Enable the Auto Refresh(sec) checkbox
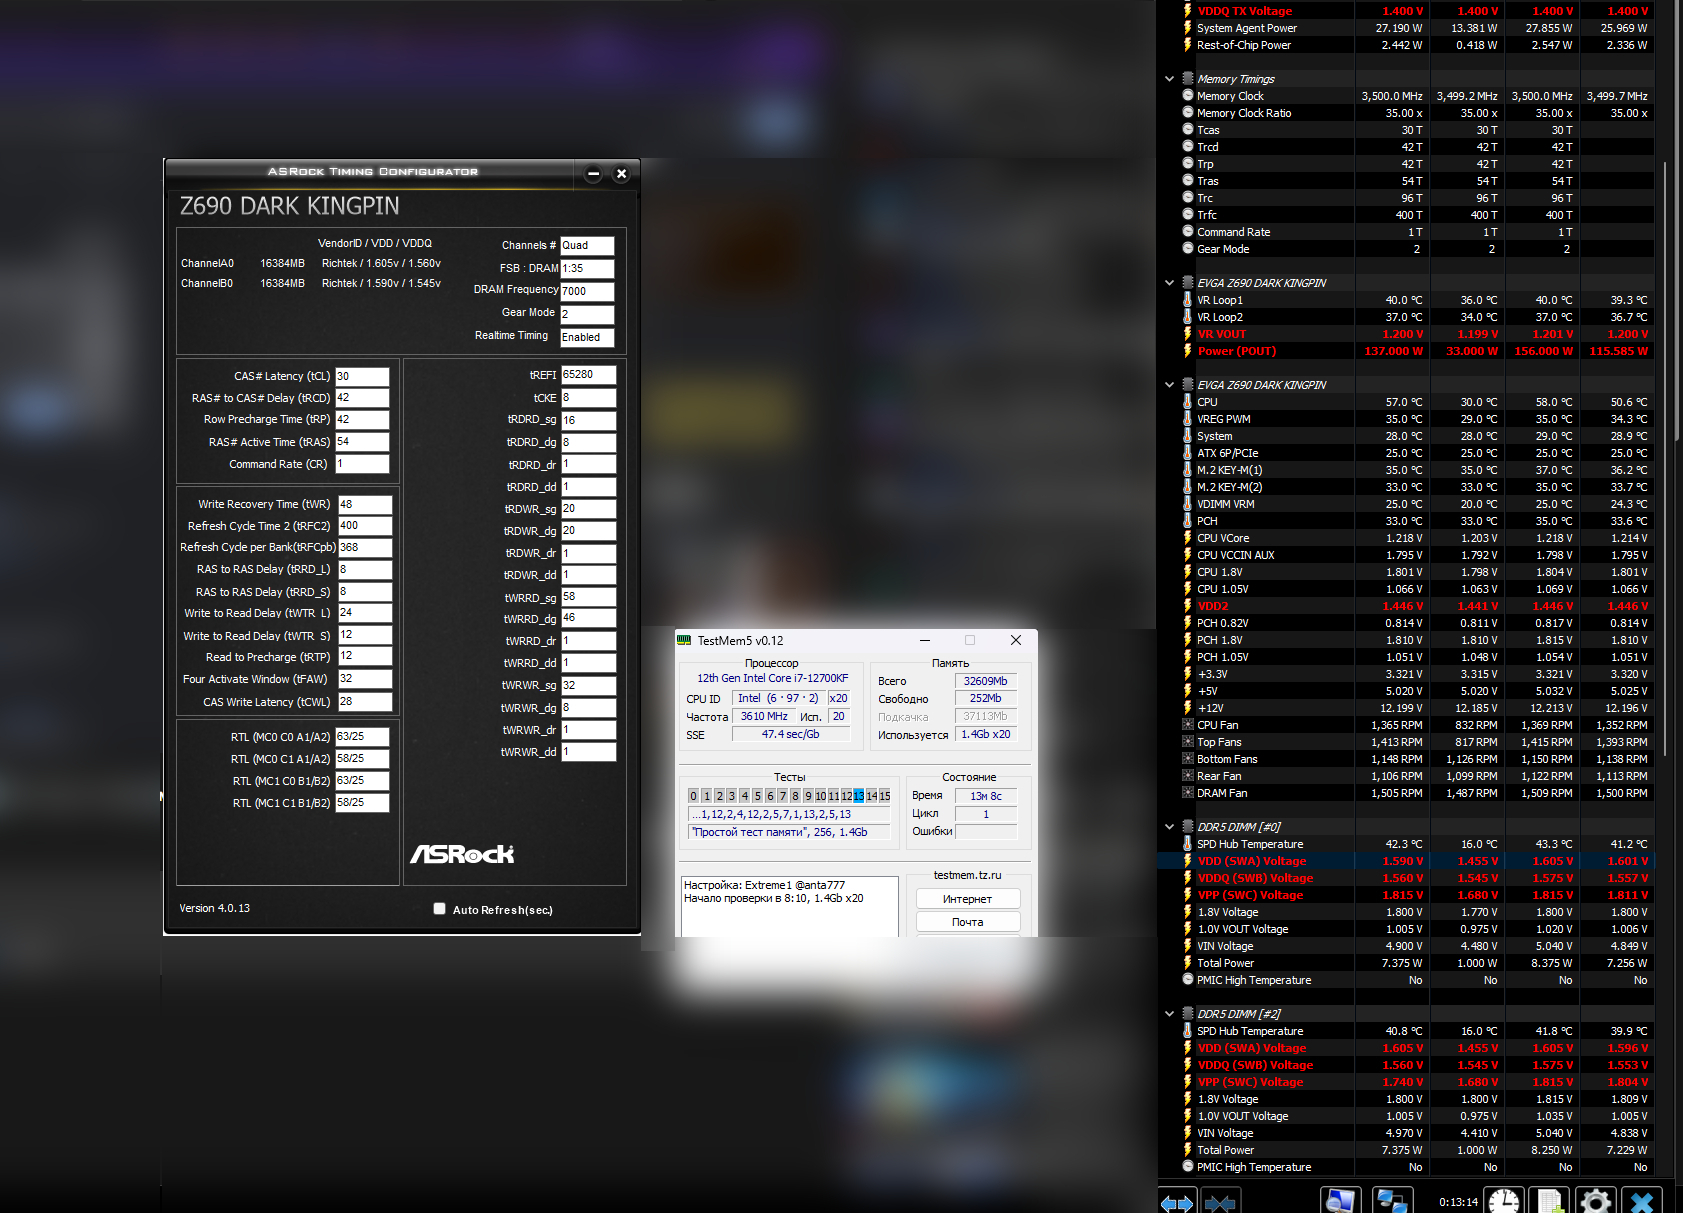The height and width of the screenshot is (1213, 1683). [x=439, y=909]
